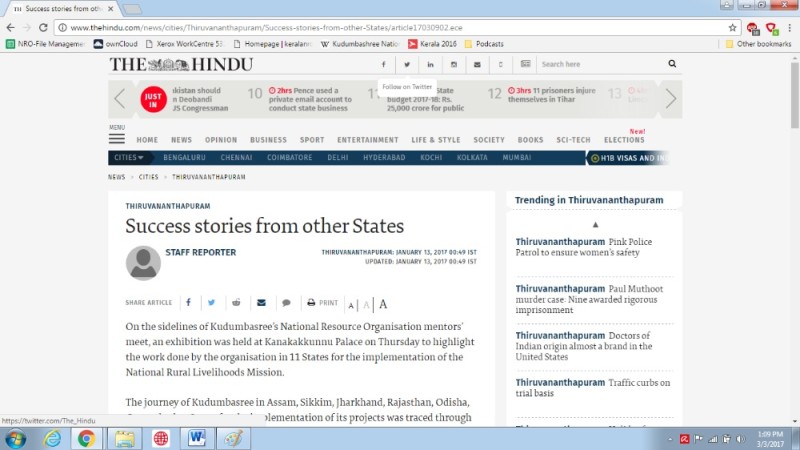The image size is (800, 450).
Task: Open Traffic curbs on trial basis story
Action: (x=592, y=388)
